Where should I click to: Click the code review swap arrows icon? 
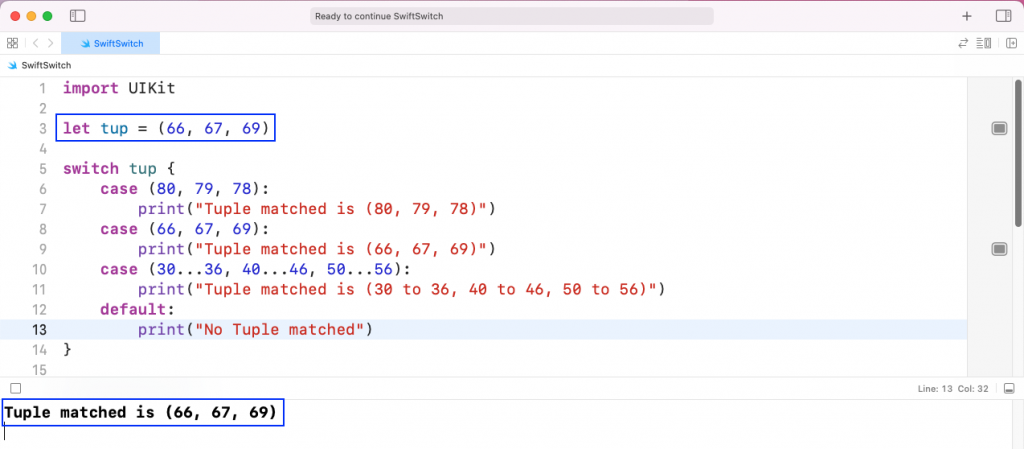coord(963,43)
